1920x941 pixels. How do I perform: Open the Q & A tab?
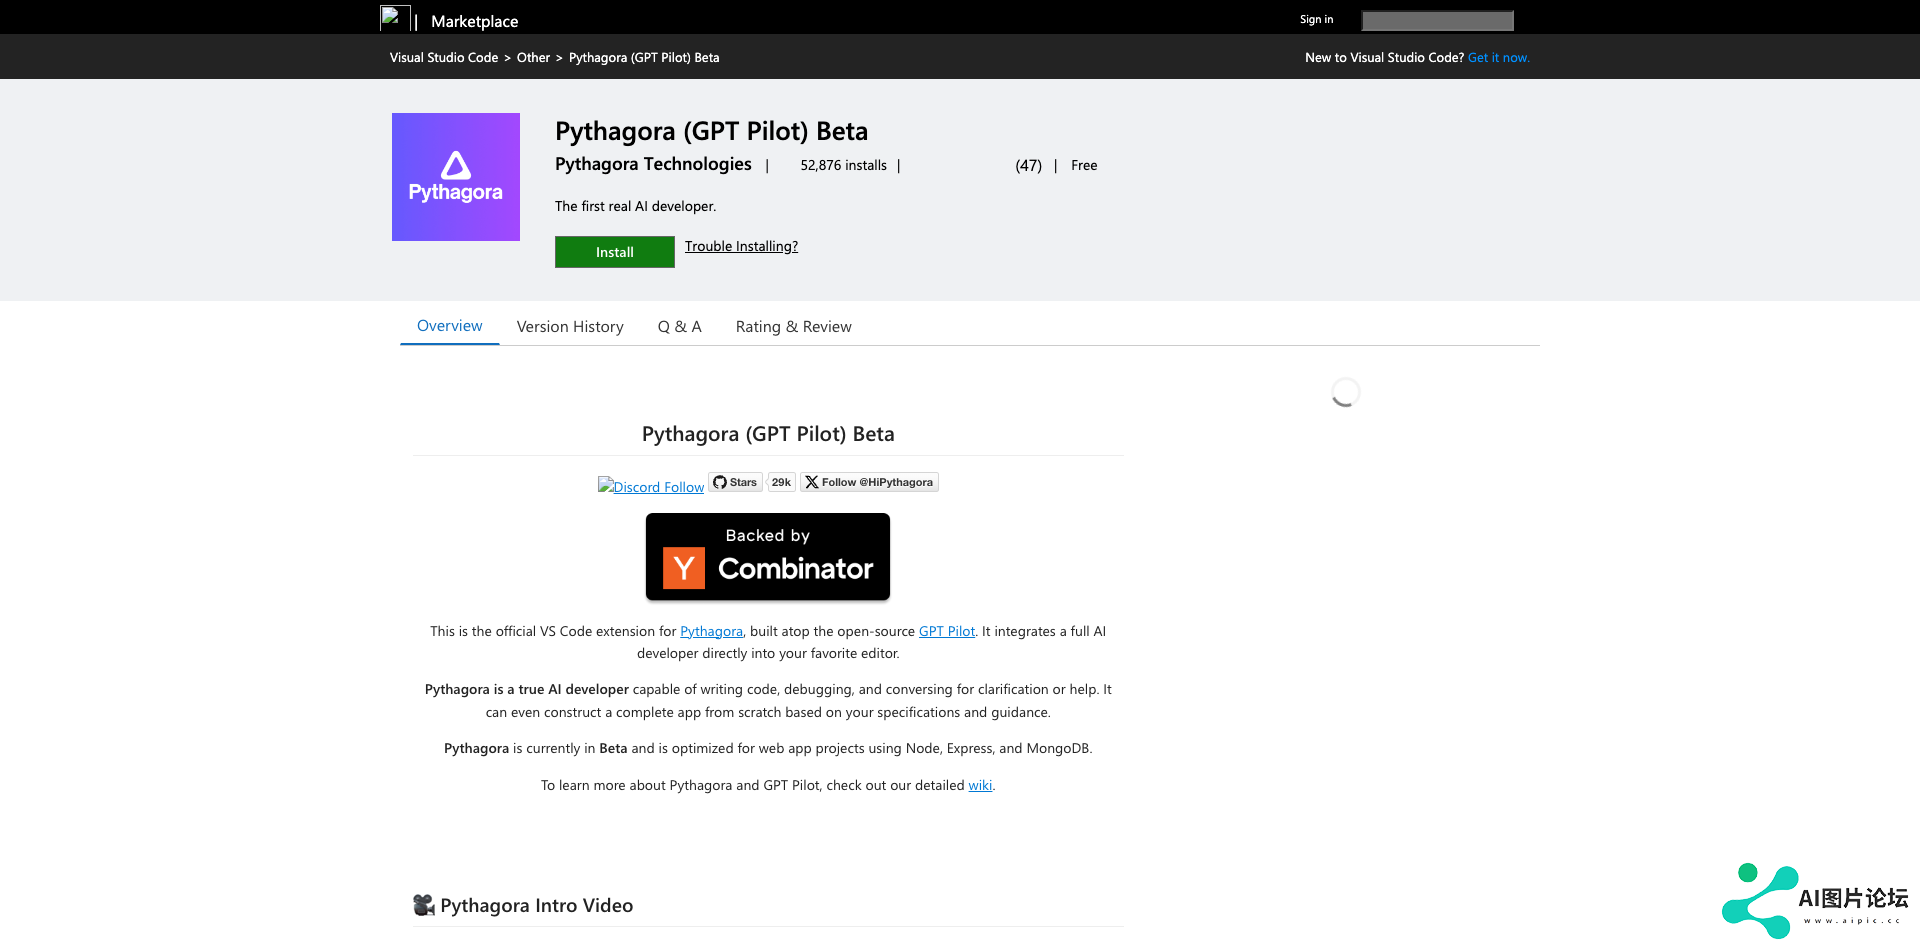[x=680, y=327]
